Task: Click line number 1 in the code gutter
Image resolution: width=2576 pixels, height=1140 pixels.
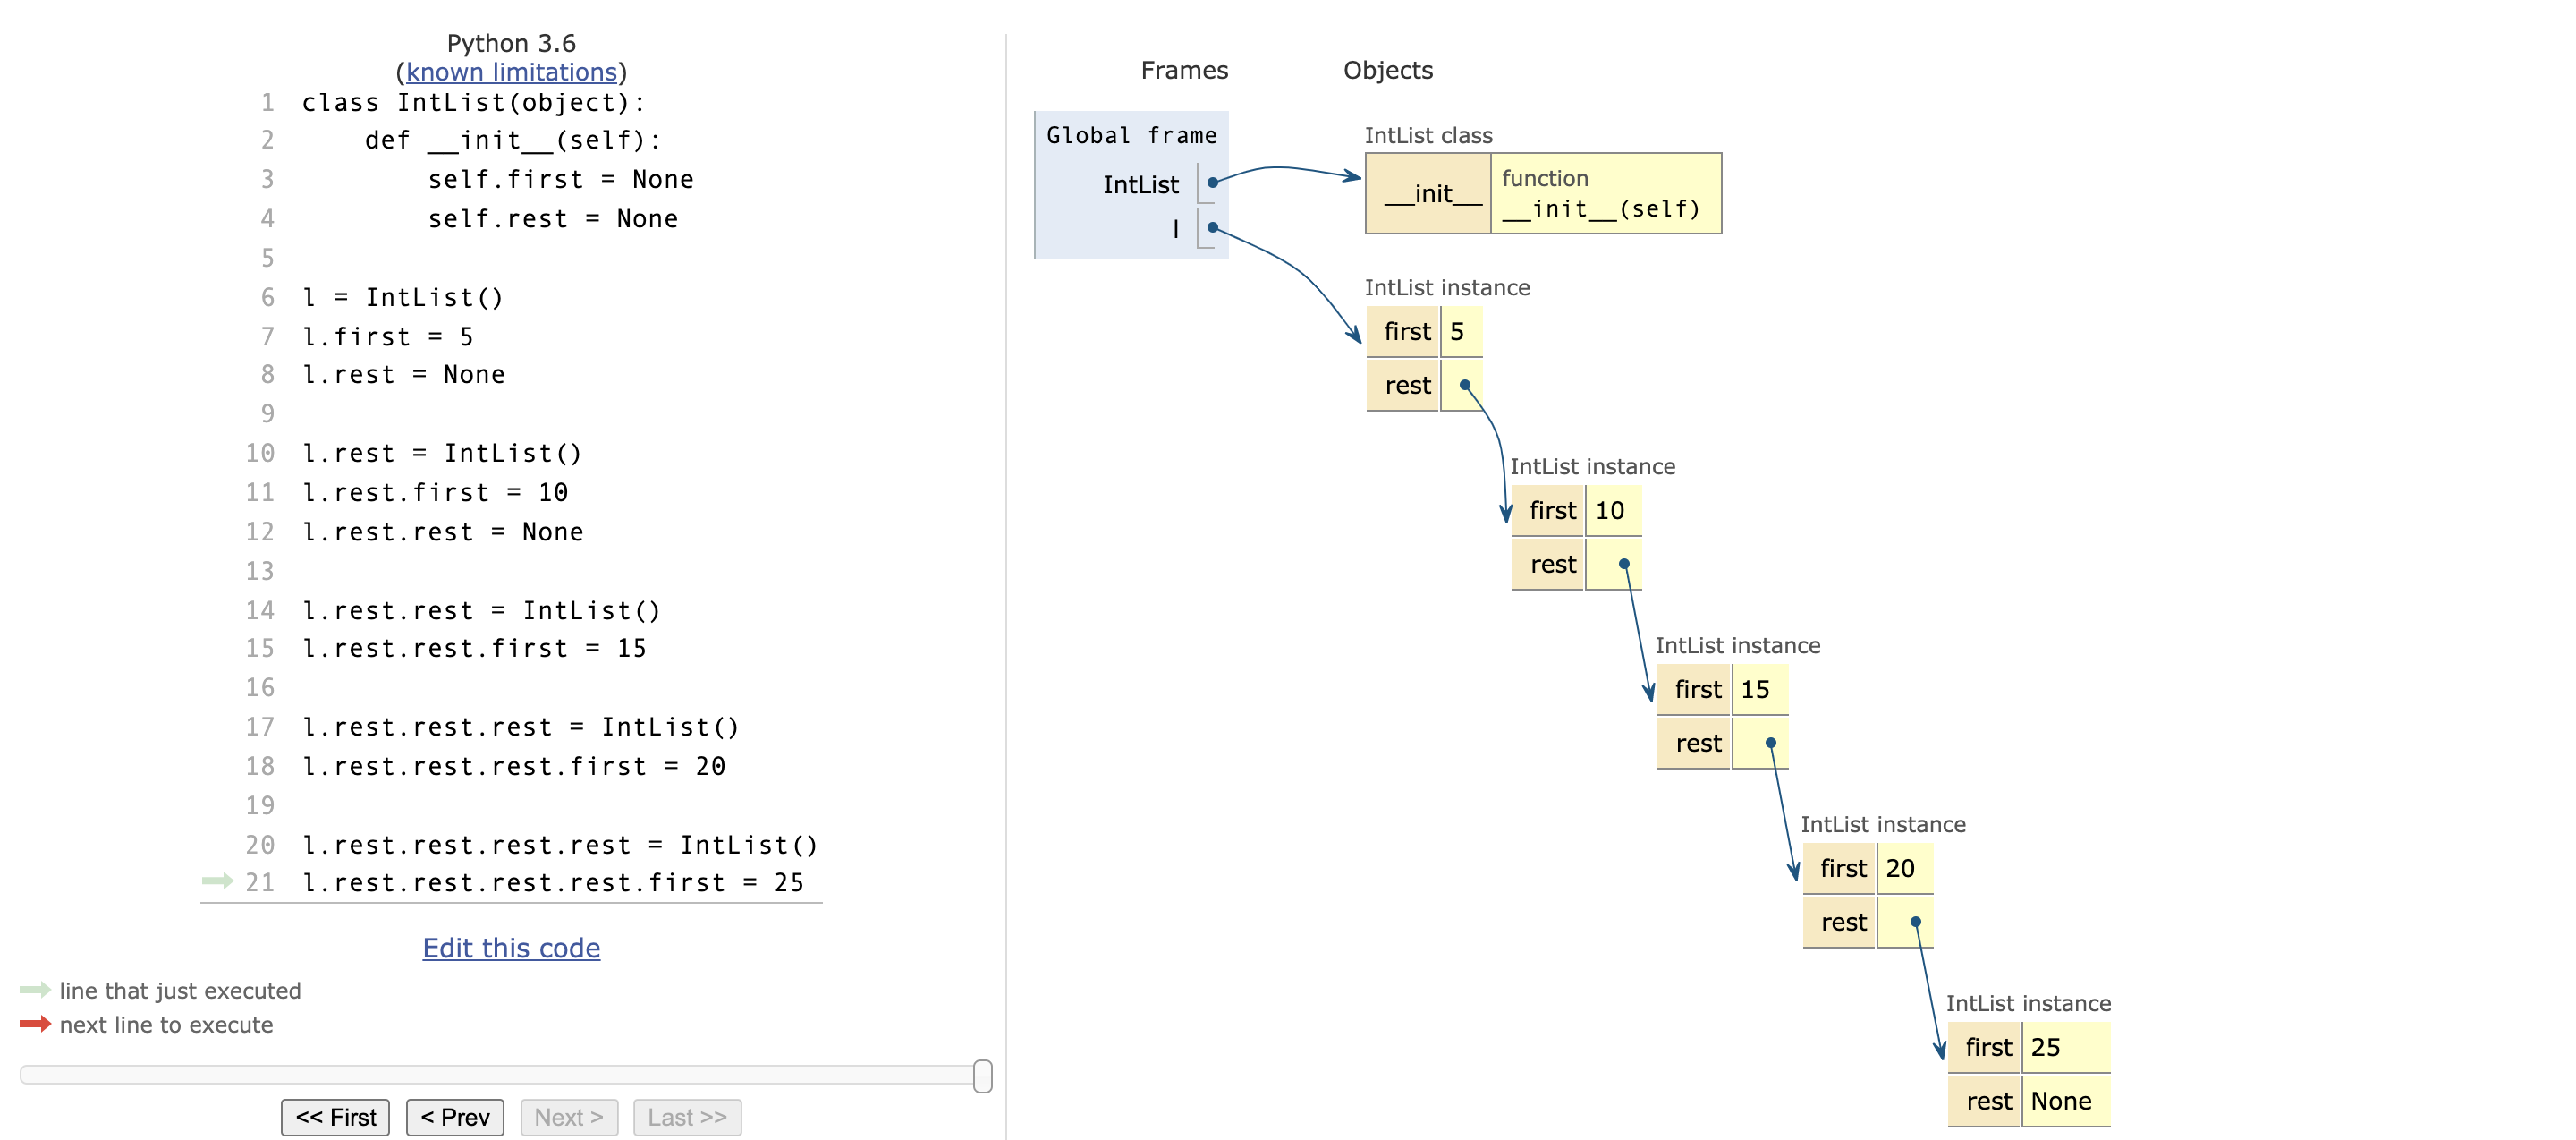Action: (267, 102)
